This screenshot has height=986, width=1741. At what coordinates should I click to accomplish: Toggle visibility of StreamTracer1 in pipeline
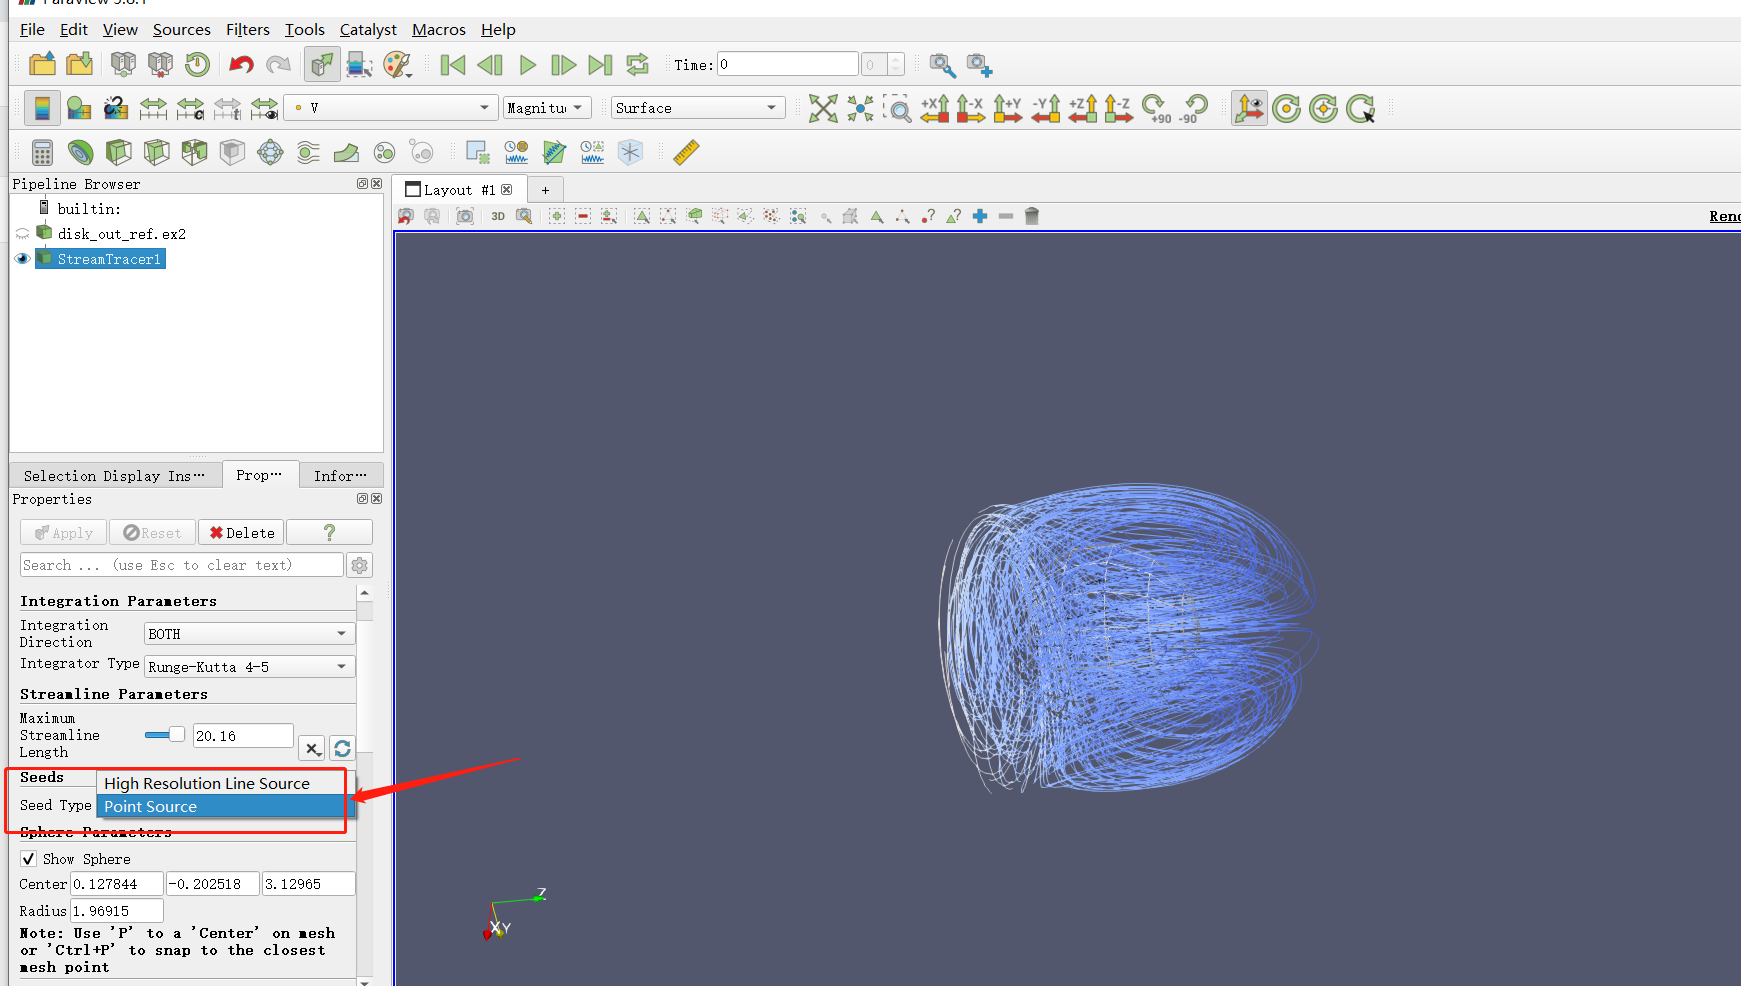pyautogui.click(x=22, y=258)
